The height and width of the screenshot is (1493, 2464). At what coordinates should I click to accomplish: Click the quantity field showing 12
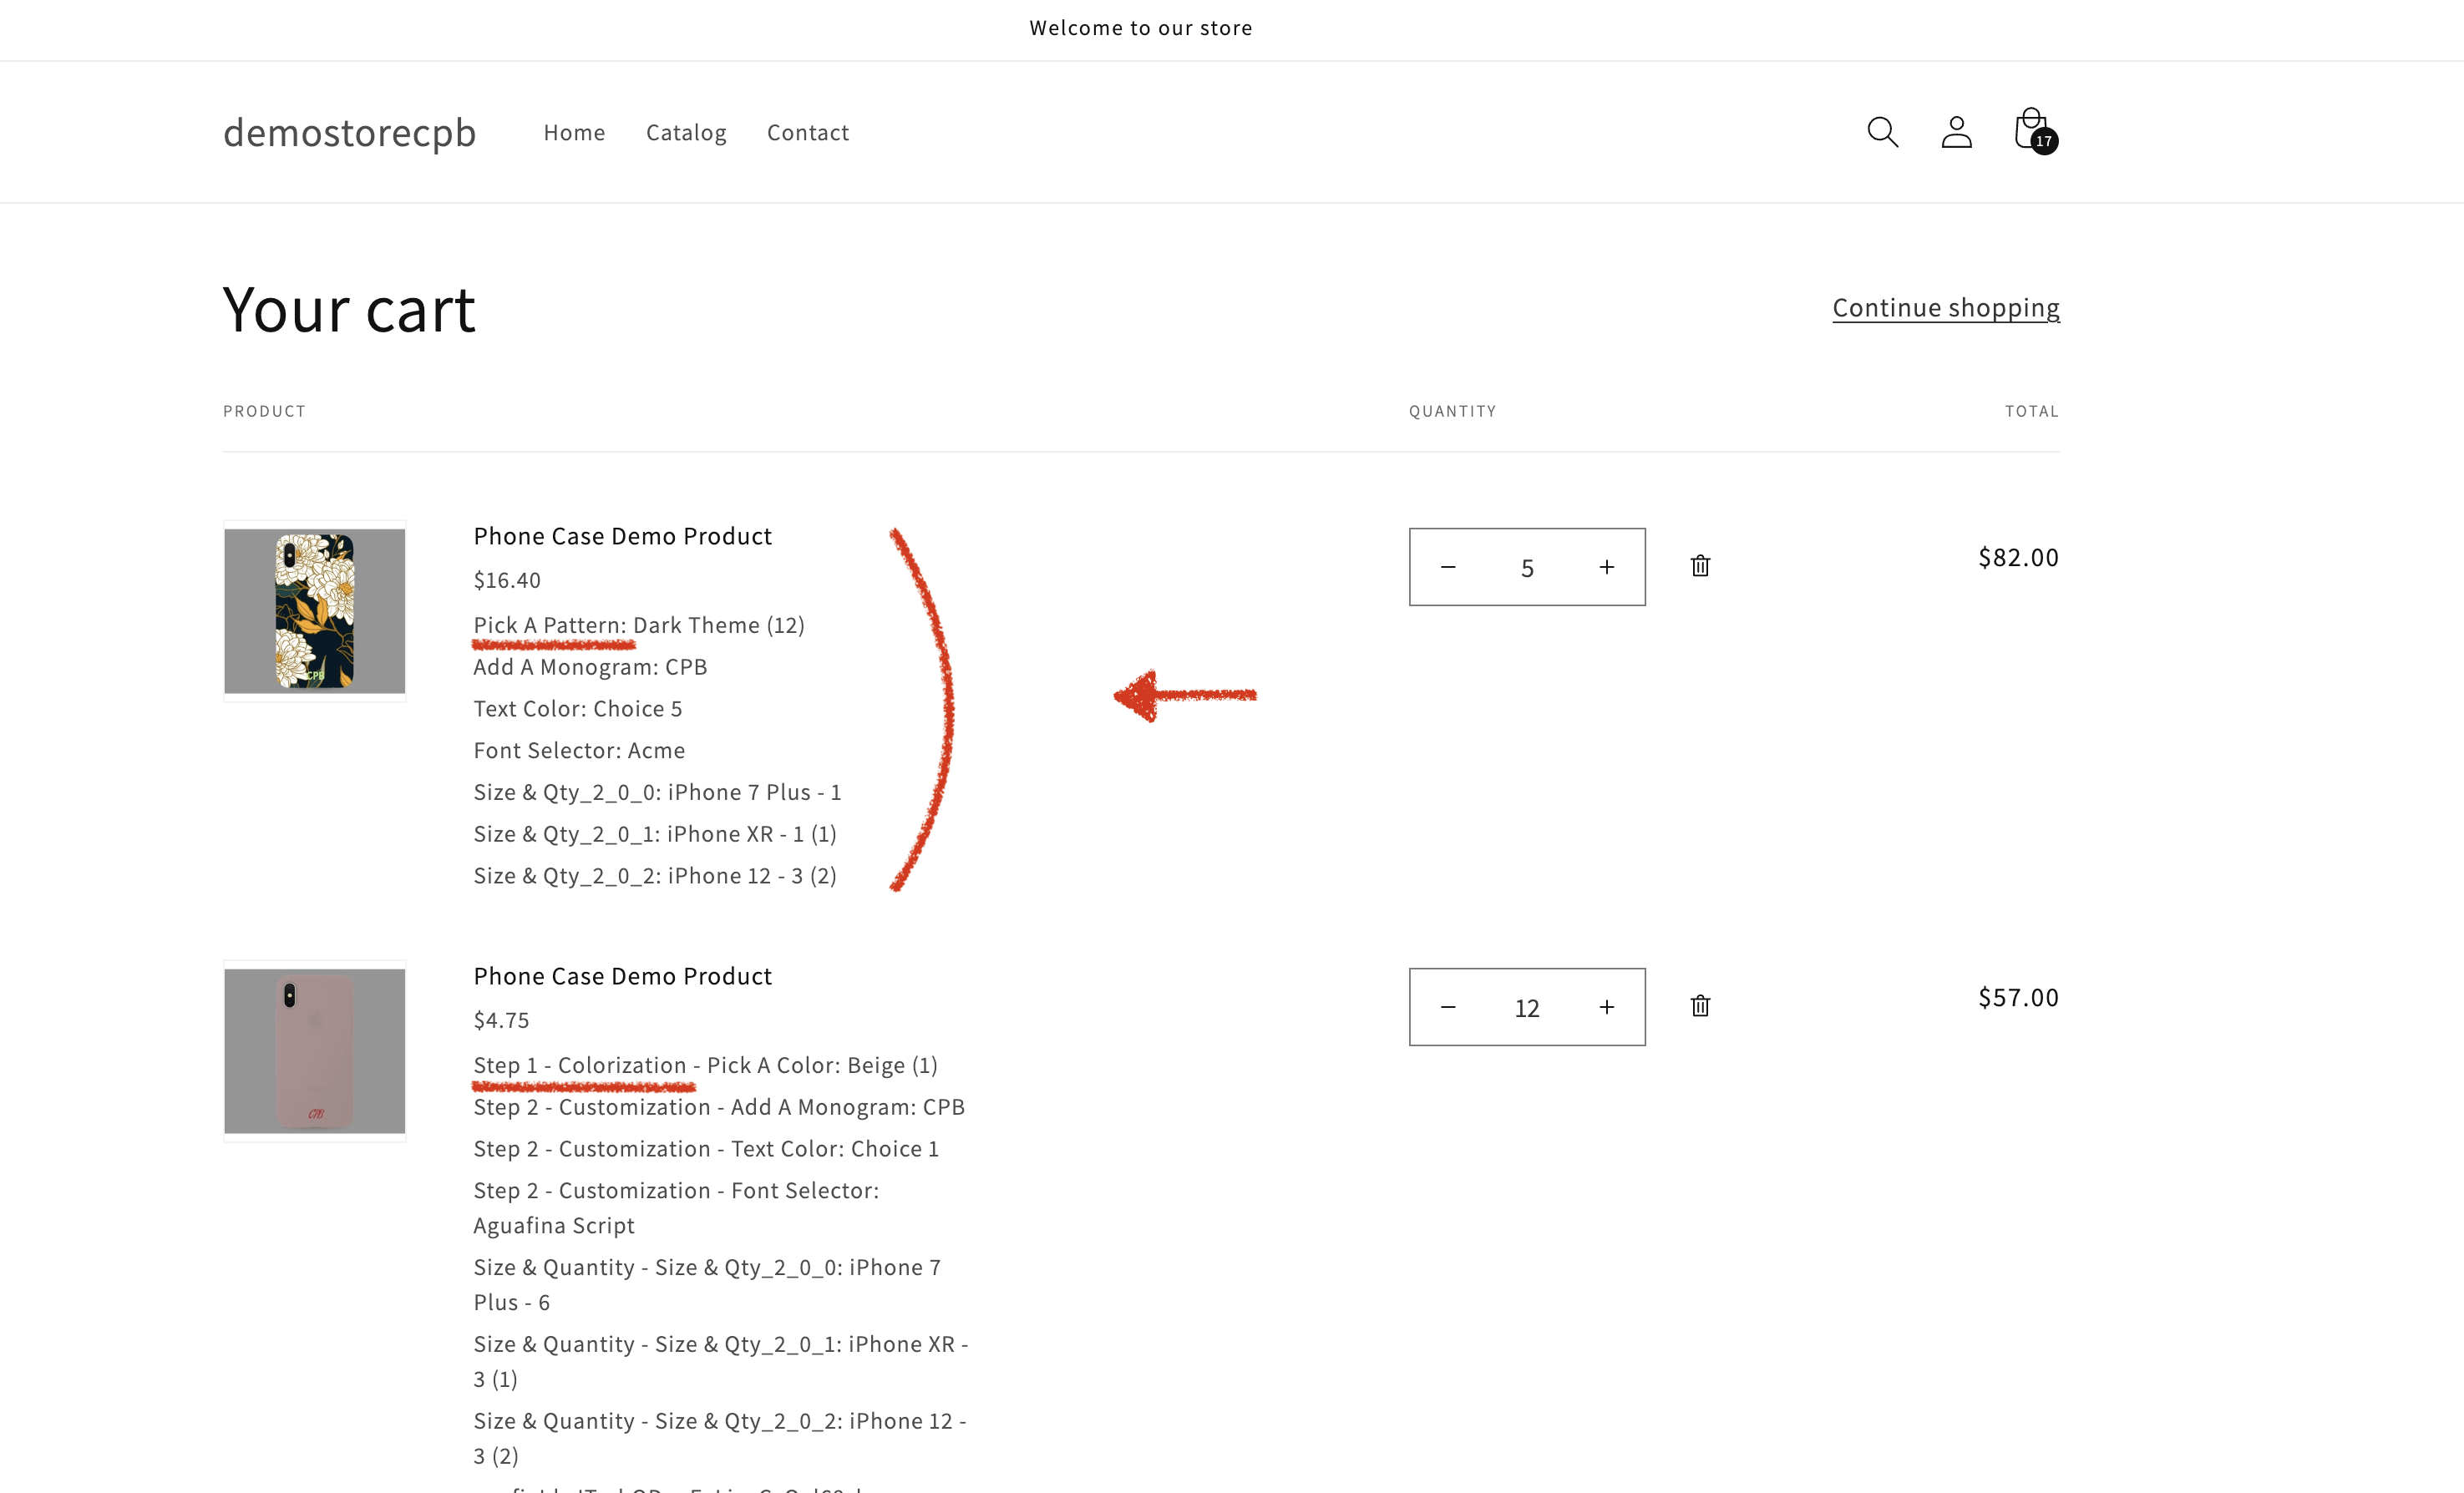(x=1526, y=1008)
